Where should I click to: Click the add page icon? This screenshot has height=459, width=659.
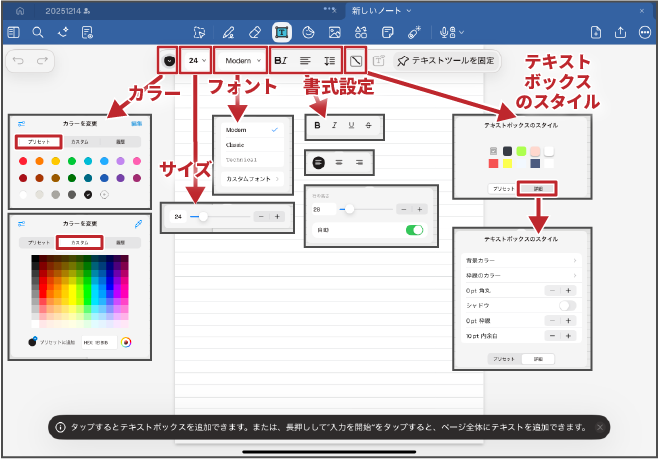(x=596, y=32)
